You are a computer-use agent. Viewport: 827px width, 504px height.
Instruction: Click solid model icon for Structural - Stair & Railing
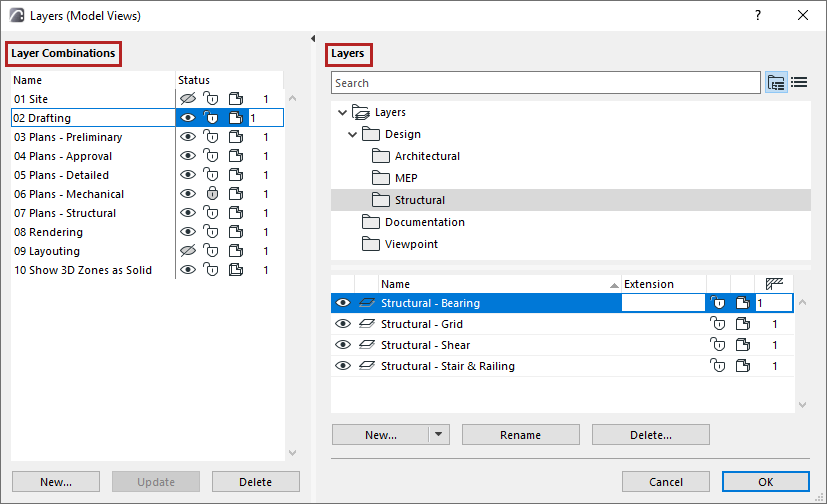pos(742,366)
